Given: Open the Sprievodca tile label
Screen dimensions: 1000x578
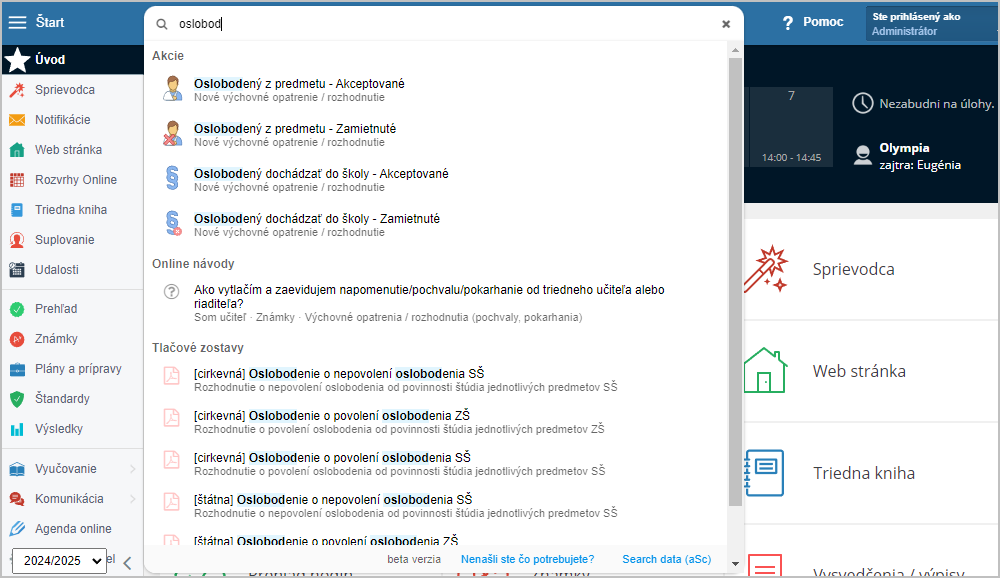Looking at the screenshot, I should click(x=853, y=269).
